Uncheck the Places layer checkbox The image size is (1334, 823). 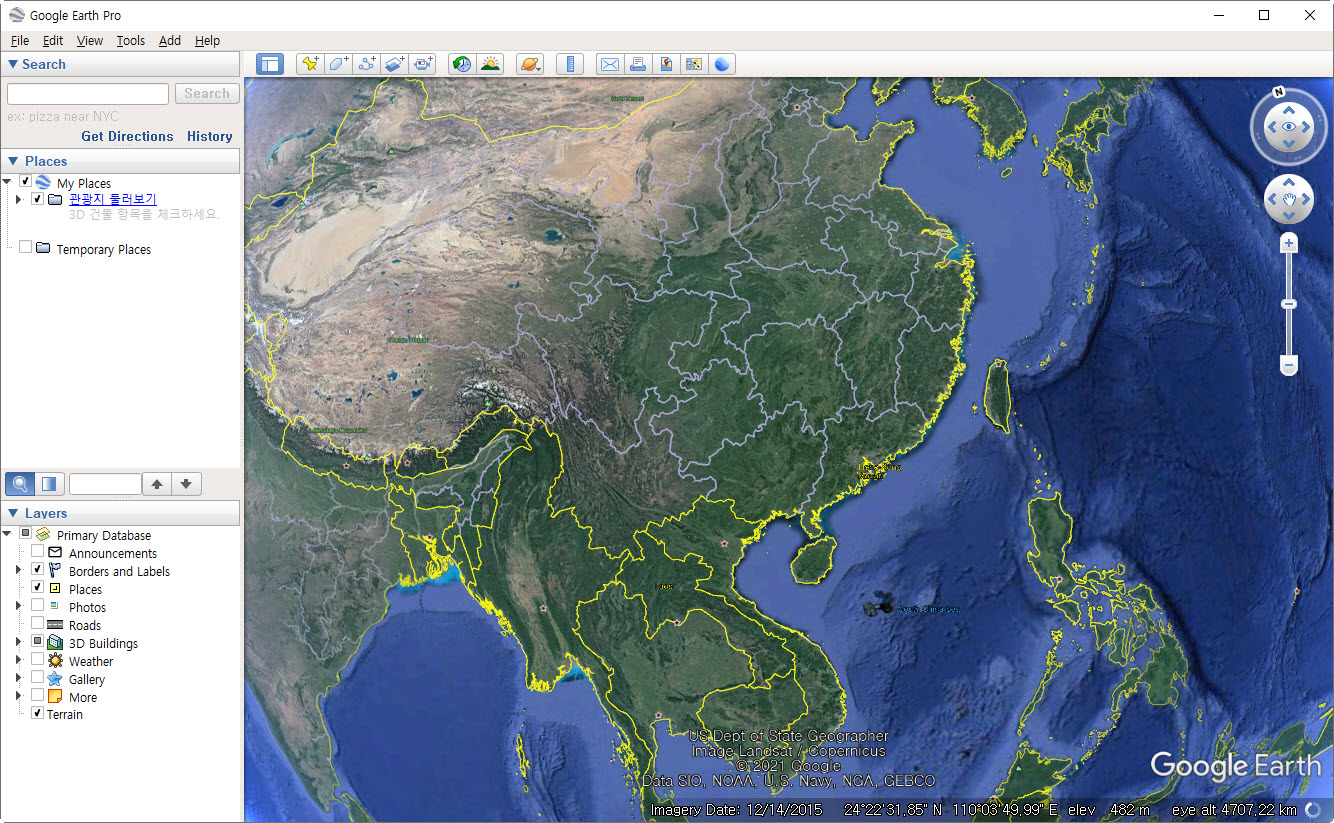click(x=37, y=587)
